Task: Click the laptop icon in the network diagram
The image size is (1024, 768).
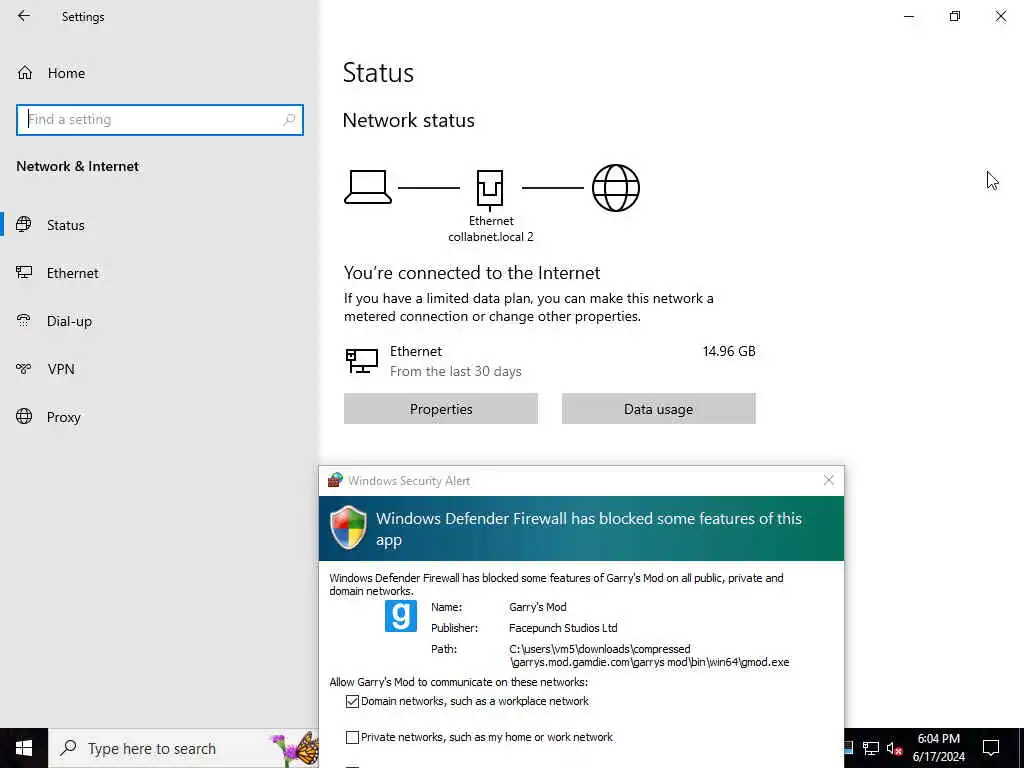Action: click(368, 187)
